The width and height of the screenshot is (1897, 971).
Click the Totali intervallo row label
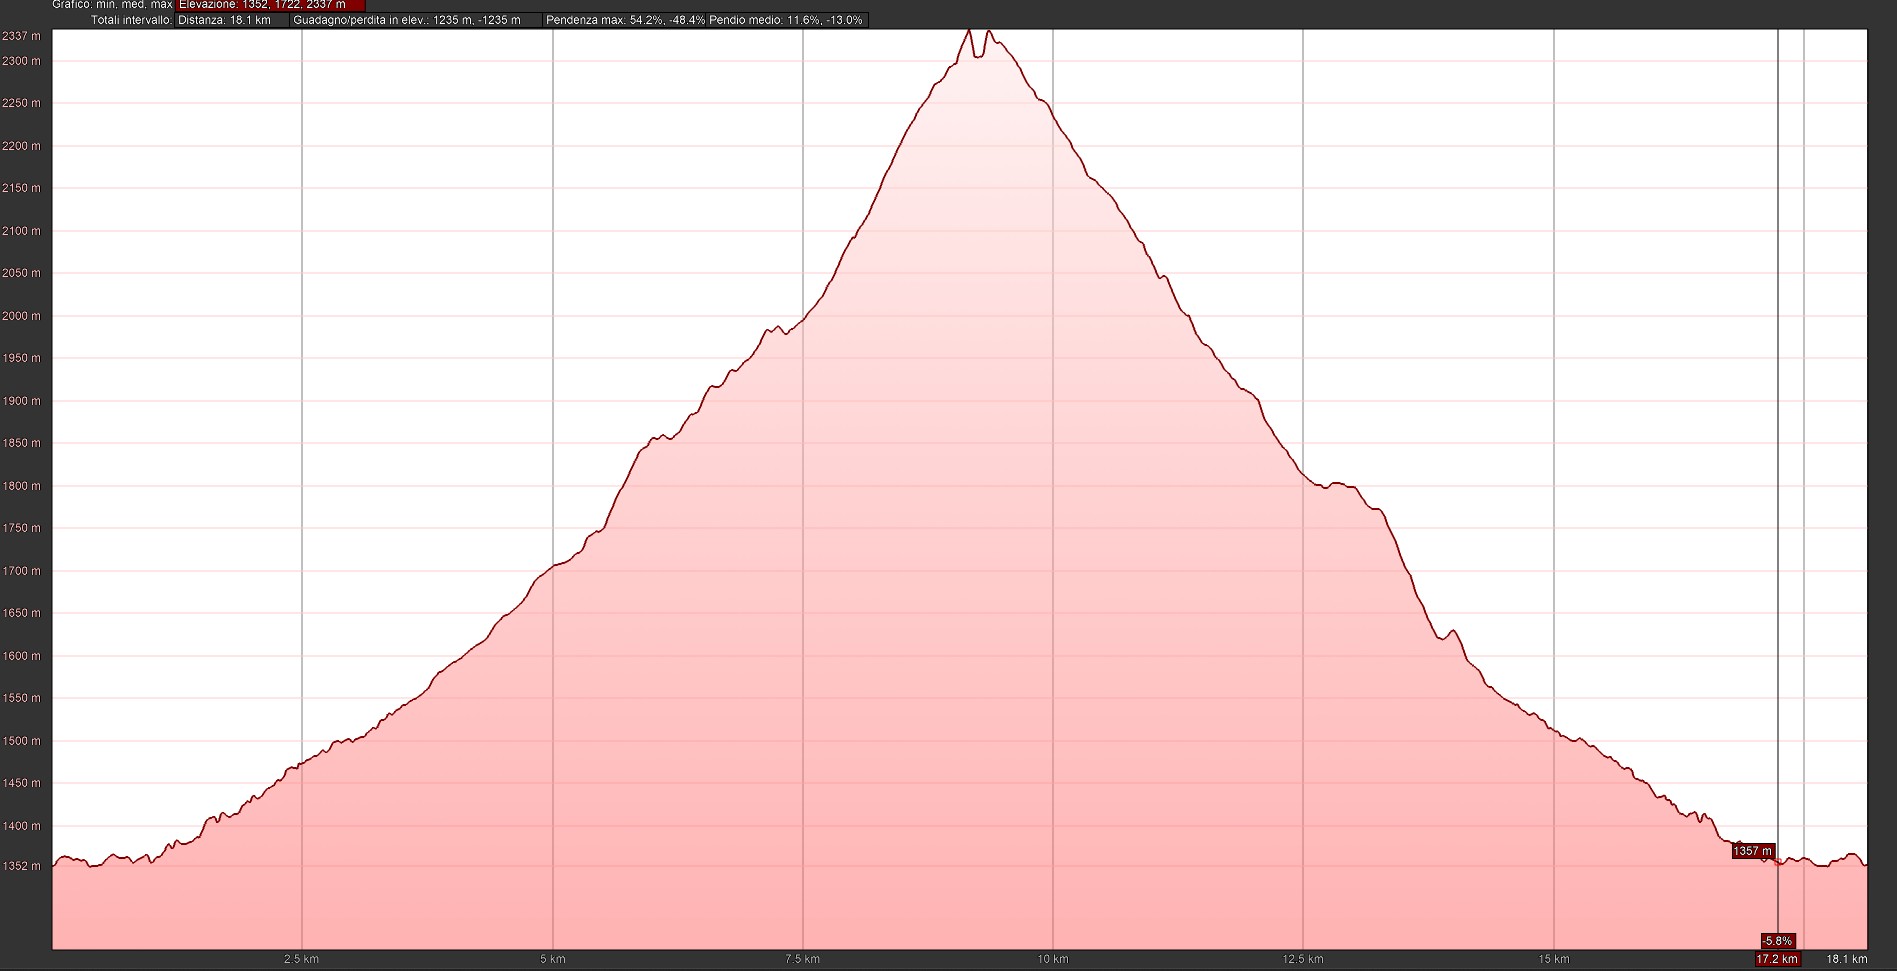click(131, 20)
